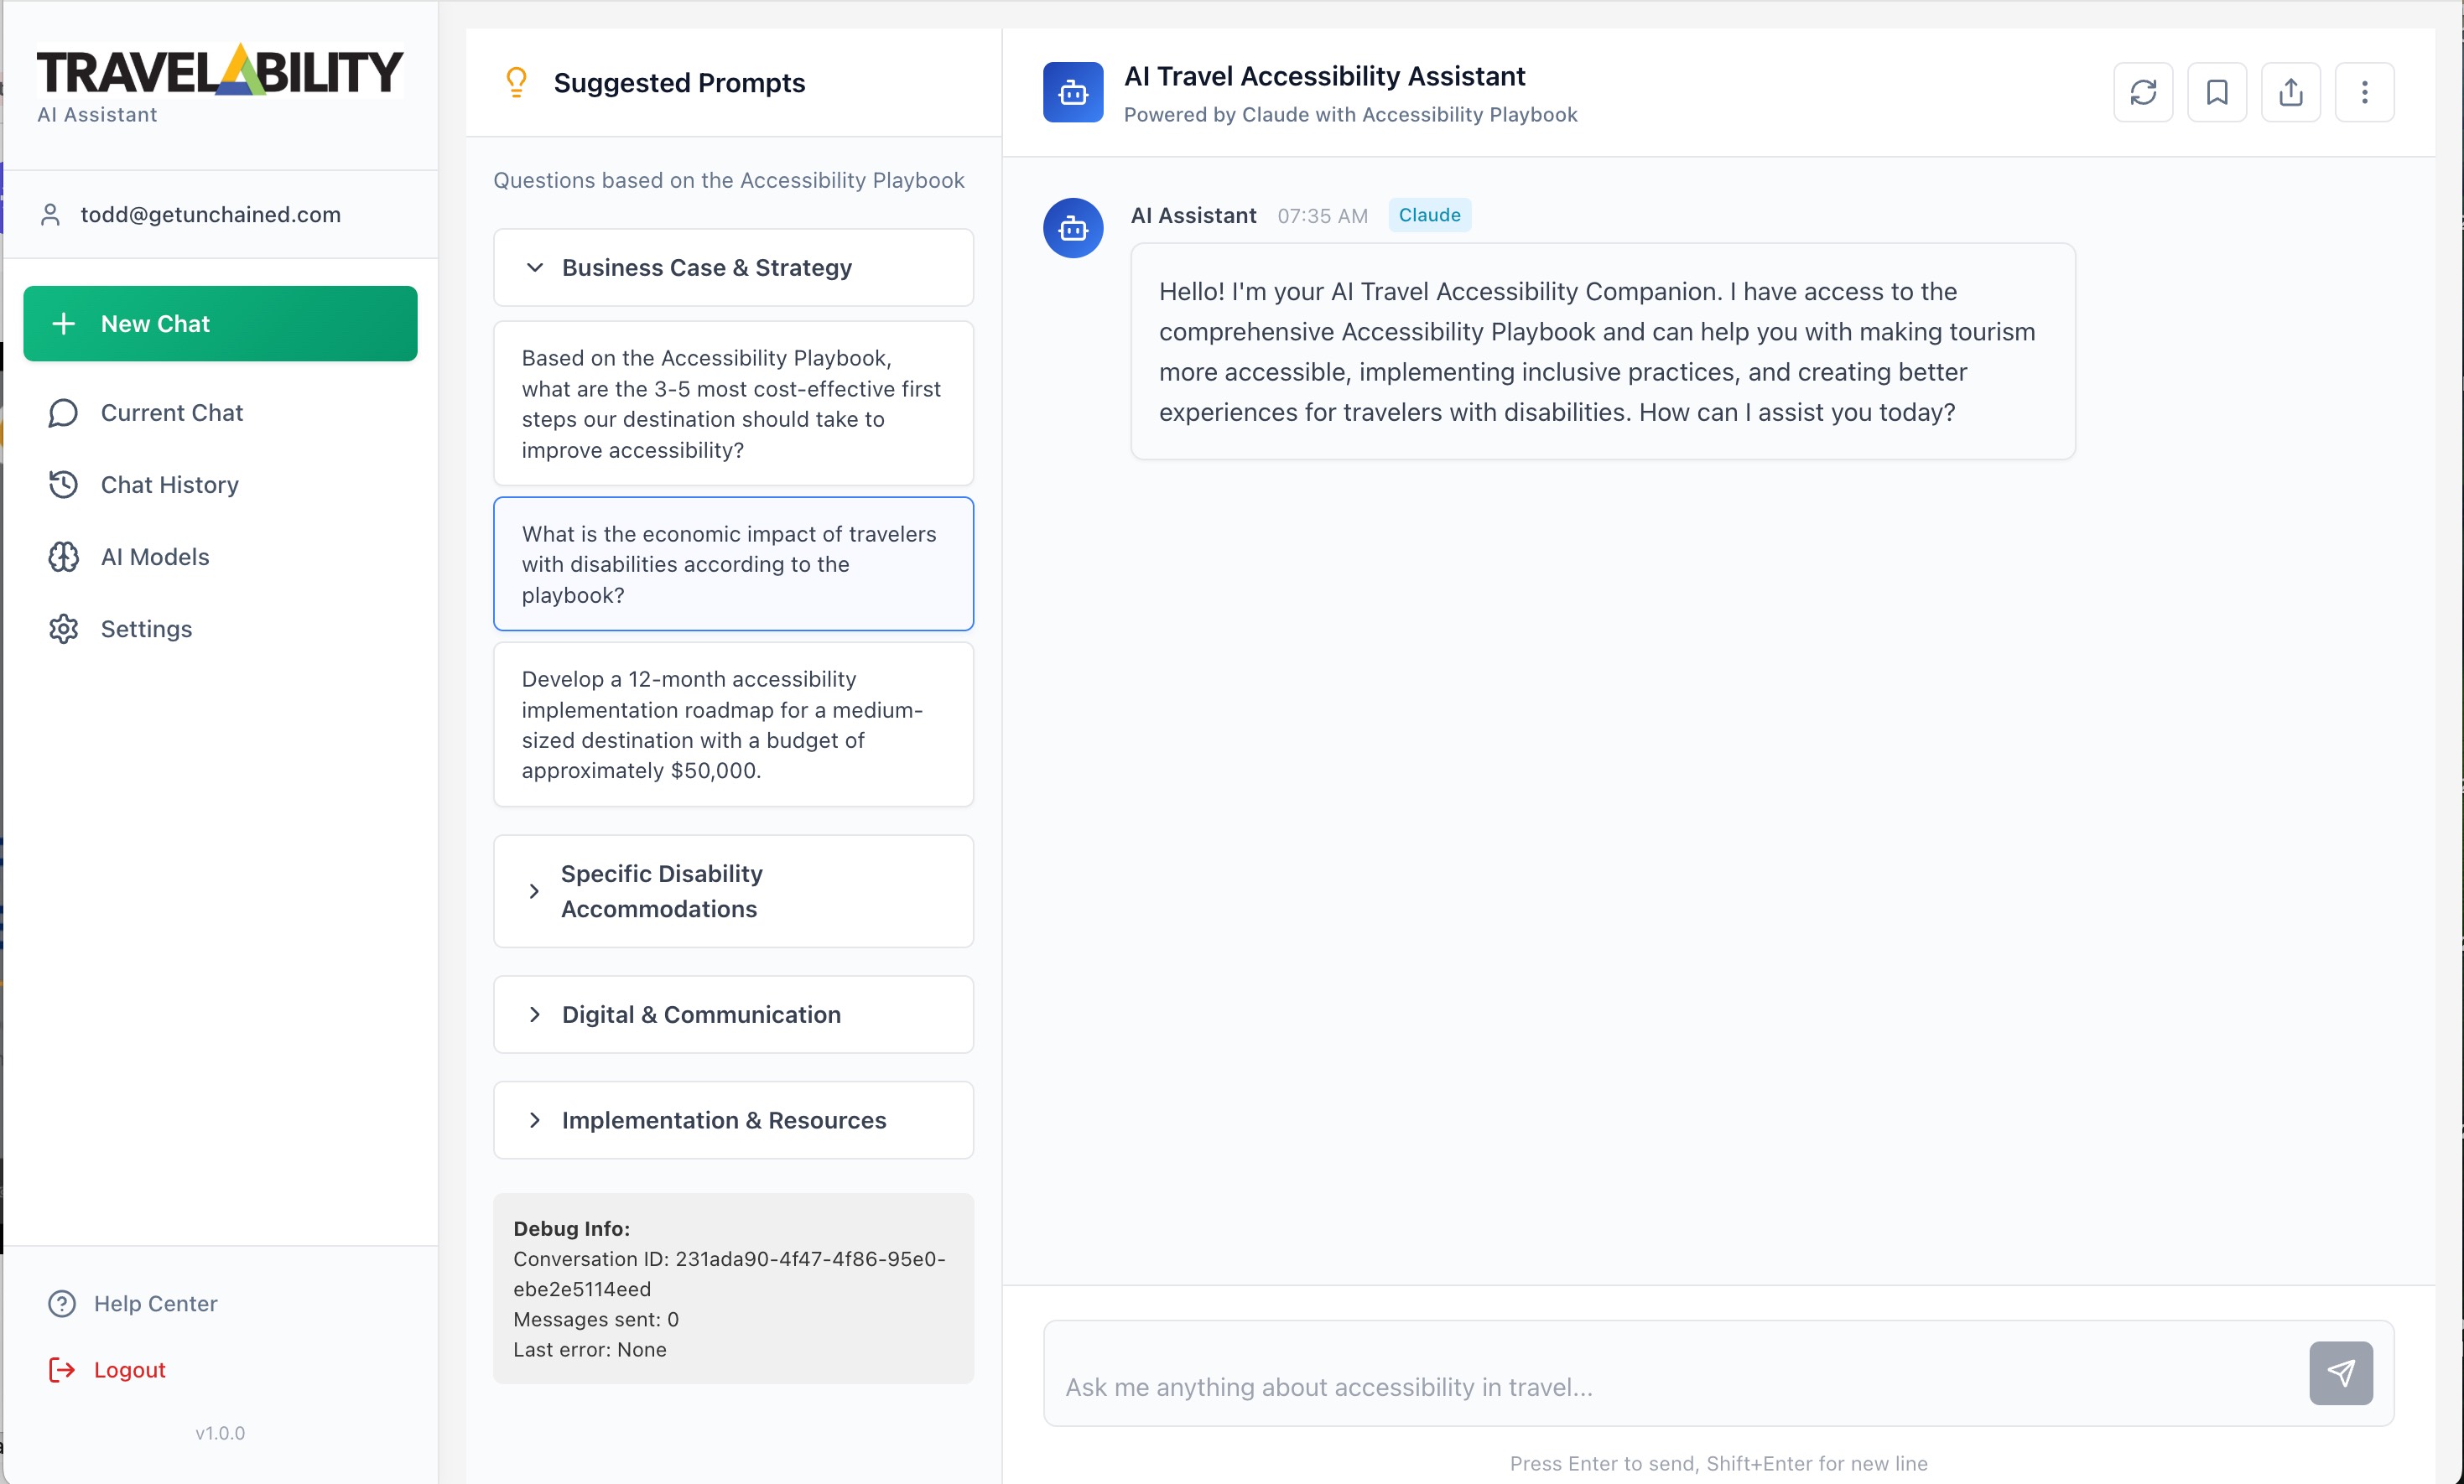Click the Suggested Prompts heading
Screen dimensions: 2464x1484
679,83
